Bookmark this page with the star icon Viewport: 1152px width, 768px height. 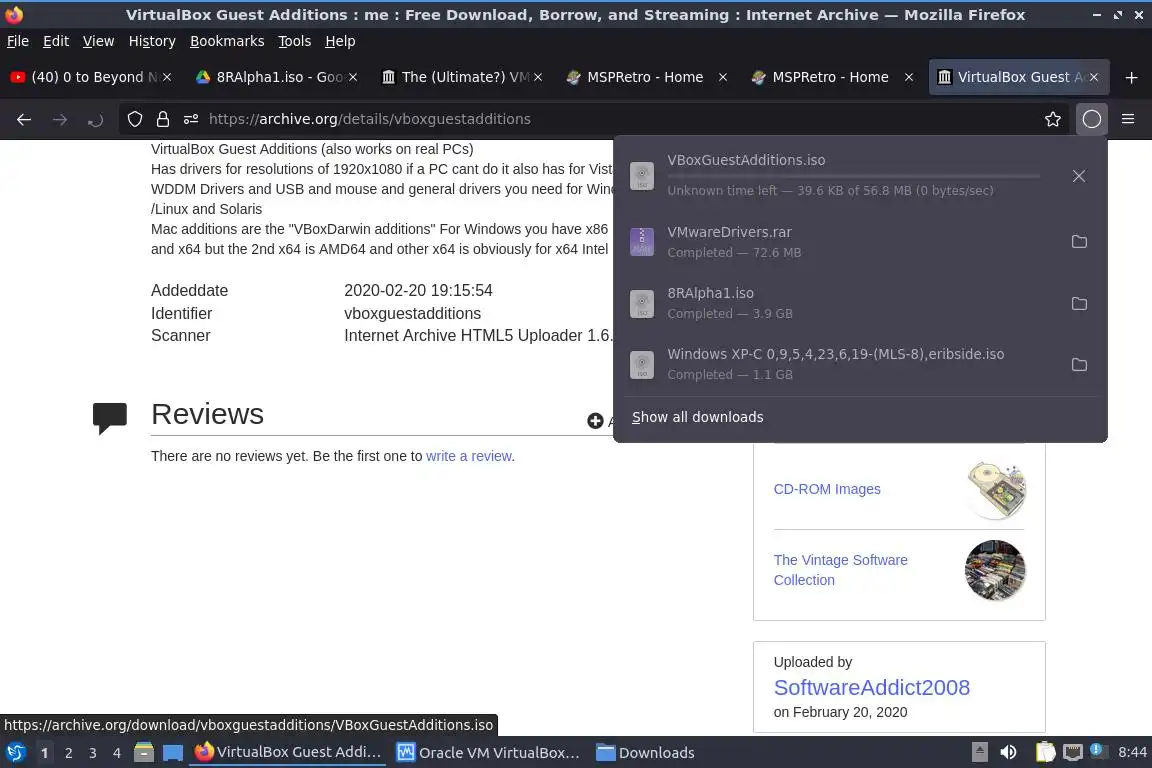coord(1053,119)
